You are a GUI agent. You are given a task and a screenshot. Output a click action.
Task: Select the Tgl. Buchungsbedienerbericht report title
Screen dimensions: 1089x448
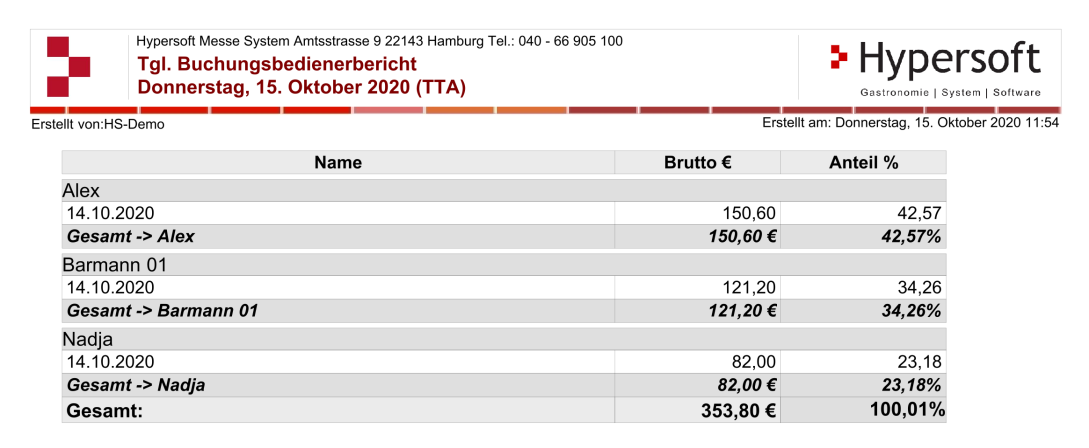277,65
